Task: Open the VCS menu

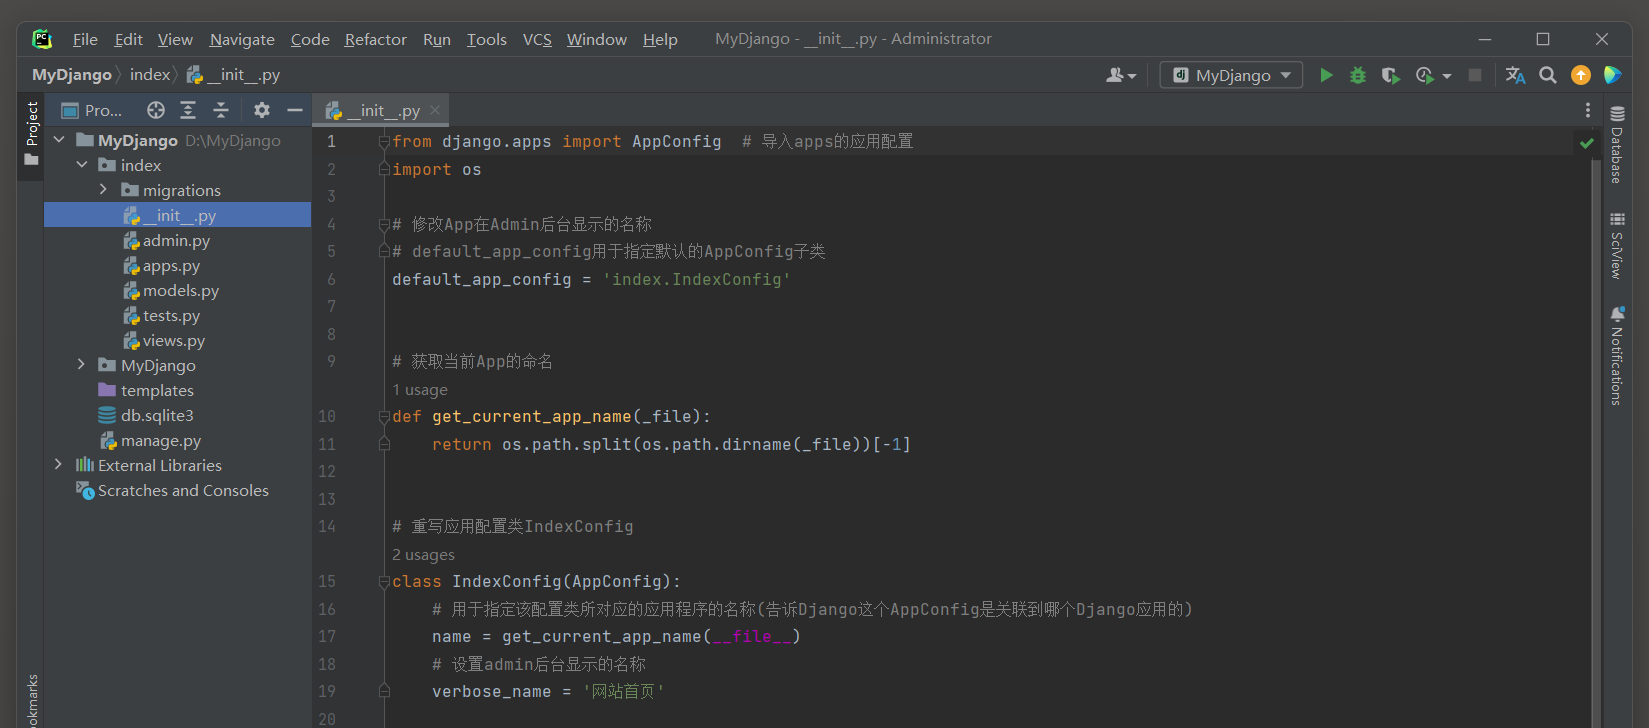Action: click(537, 39)
